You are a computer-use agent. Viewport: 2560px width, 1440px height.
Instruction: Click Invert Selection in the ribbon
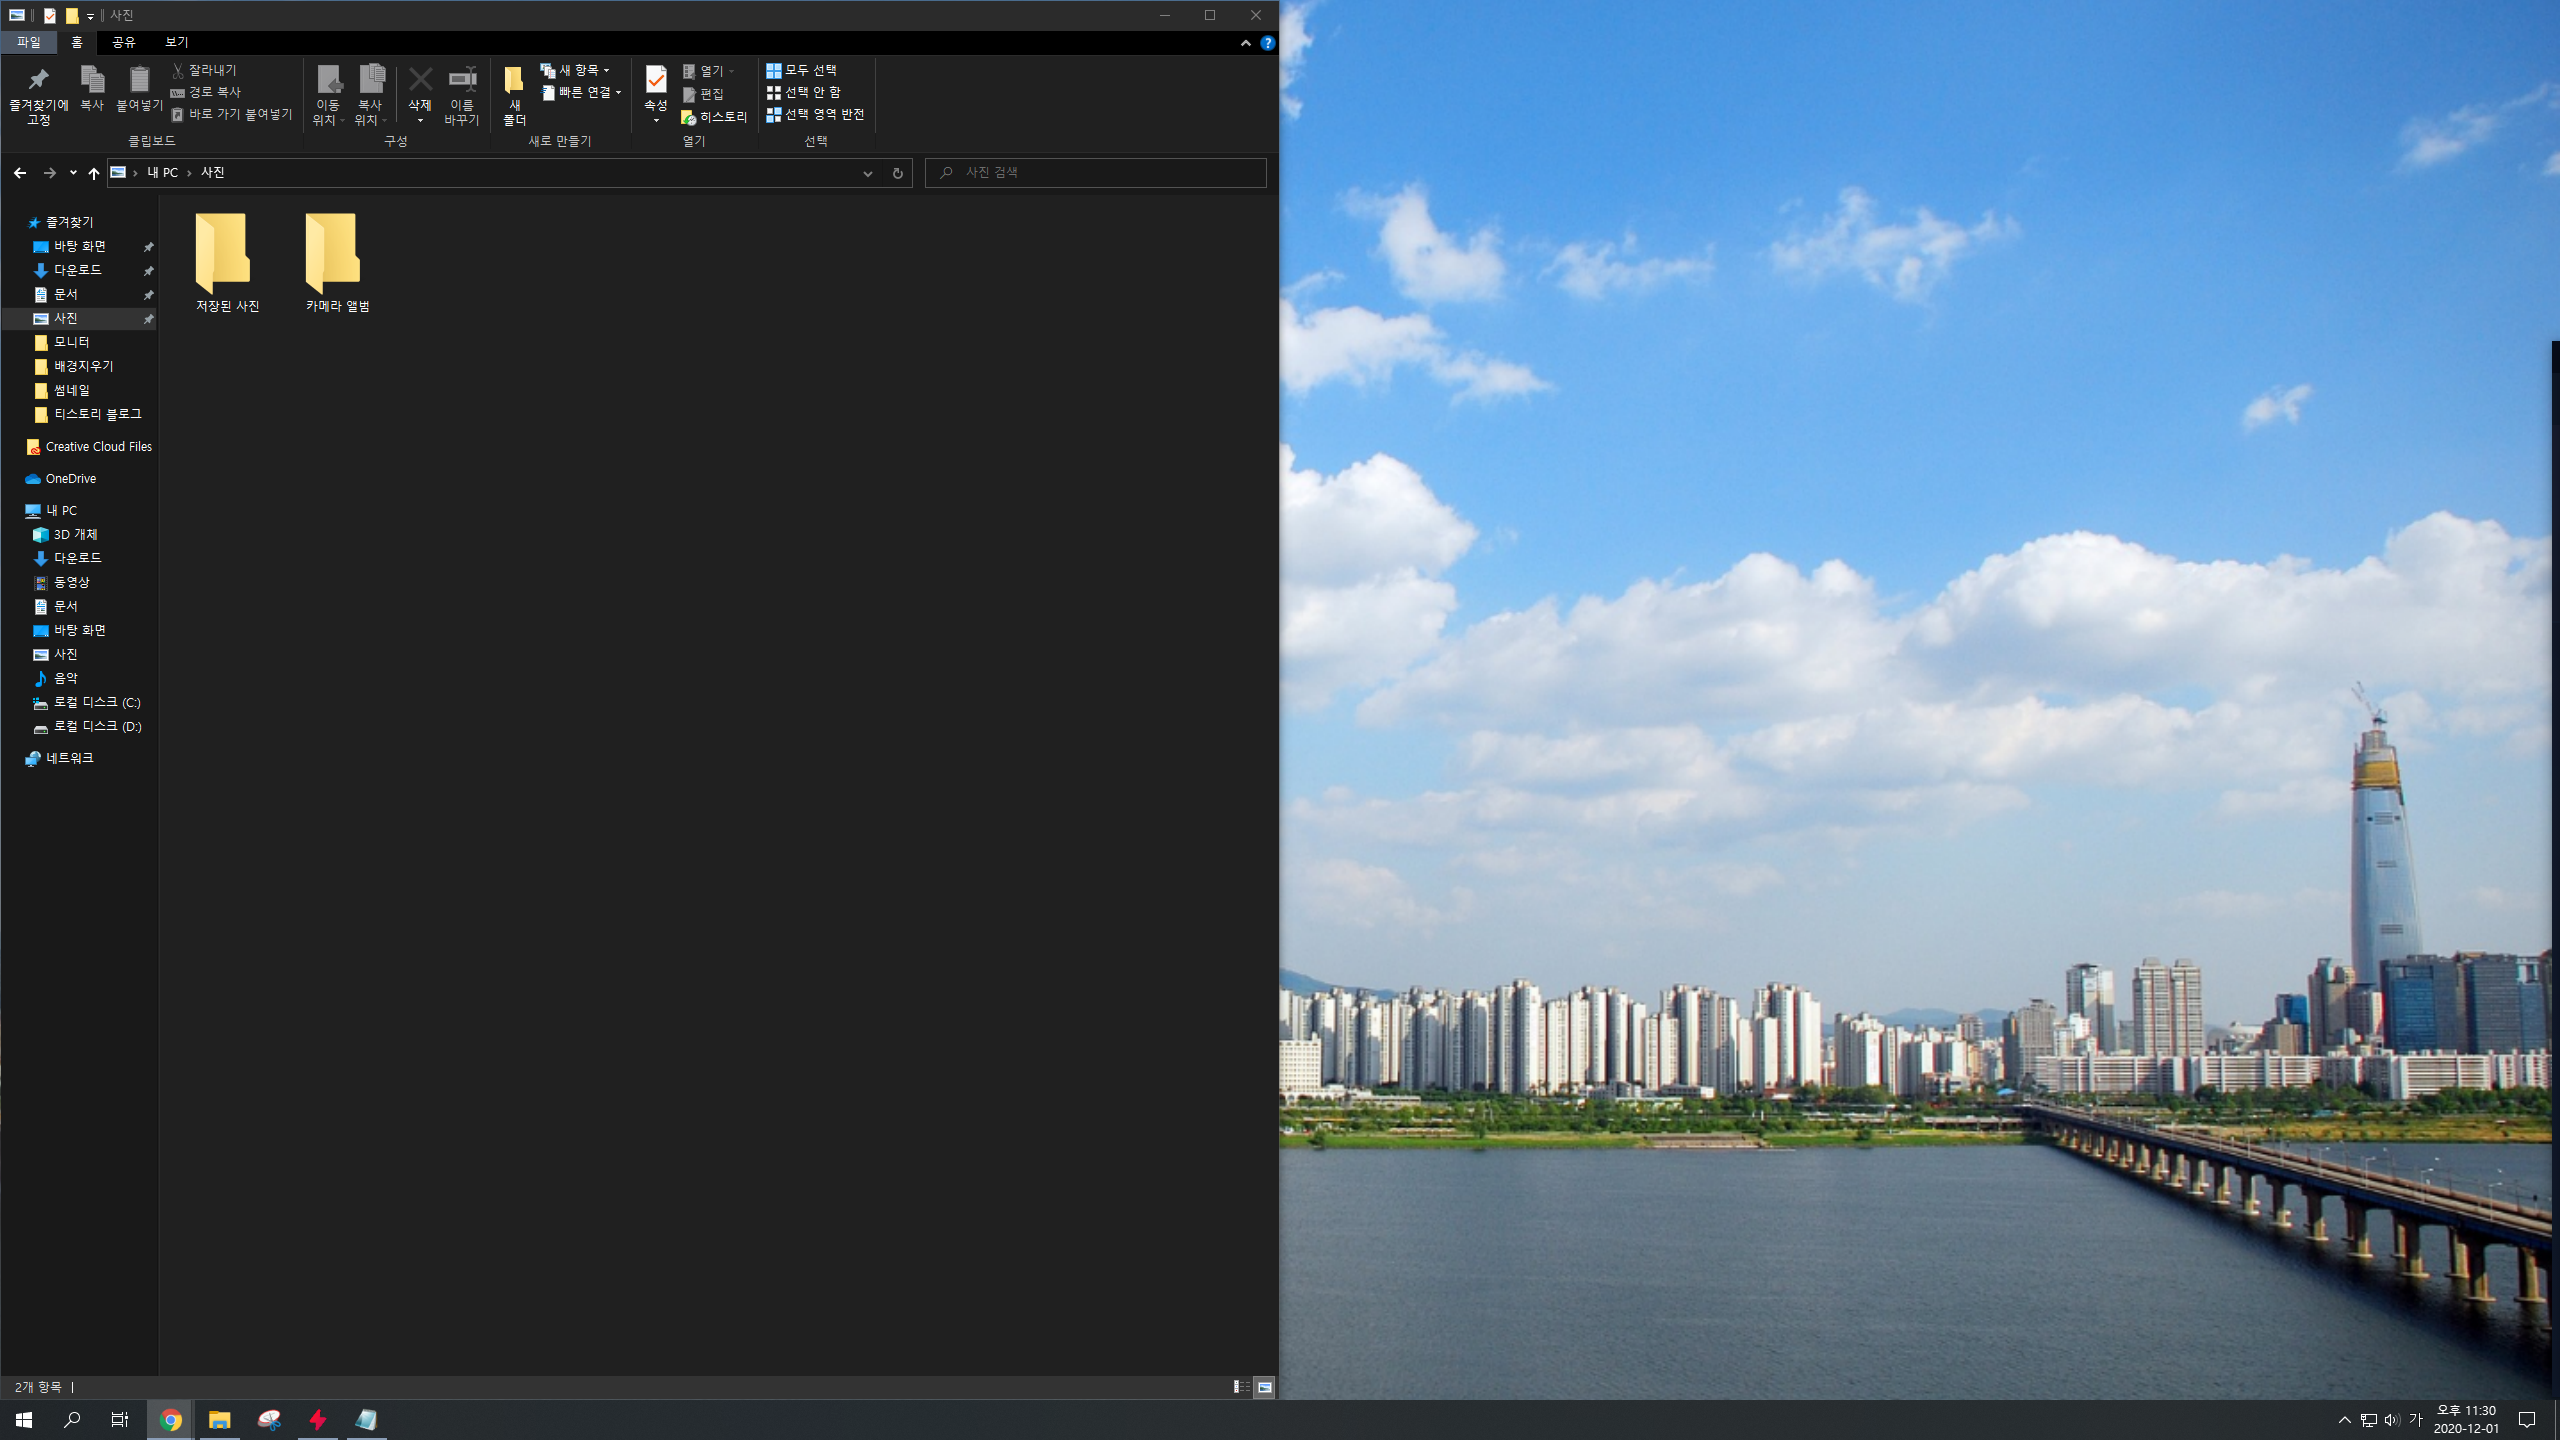(x=815, y=114)
